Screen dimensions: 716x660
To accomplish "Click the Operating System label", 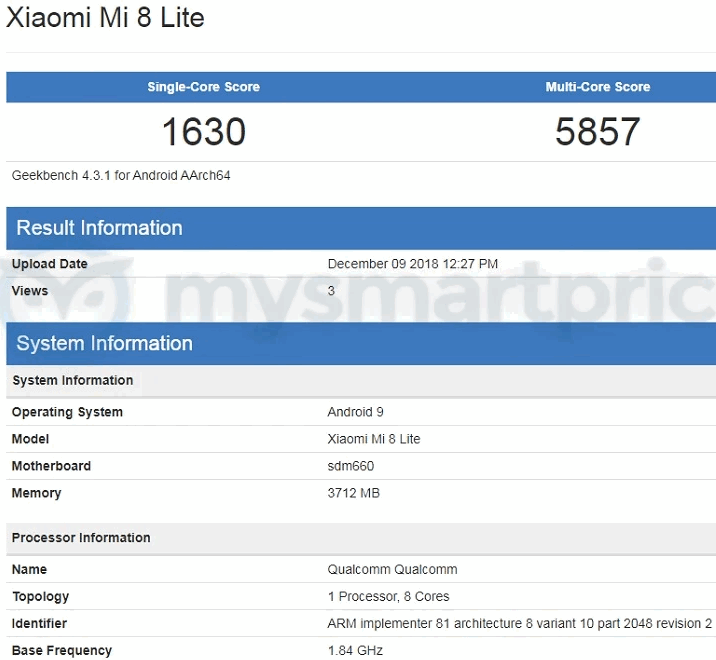I will point(67,412).
